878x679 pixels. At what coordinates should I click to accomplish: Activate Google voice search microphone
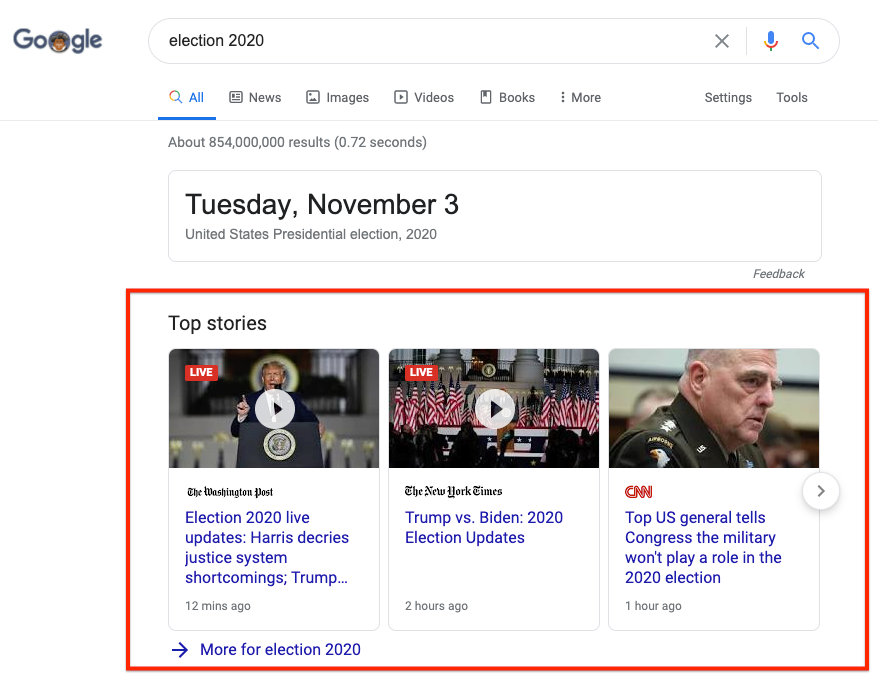(x=770, y=41)
